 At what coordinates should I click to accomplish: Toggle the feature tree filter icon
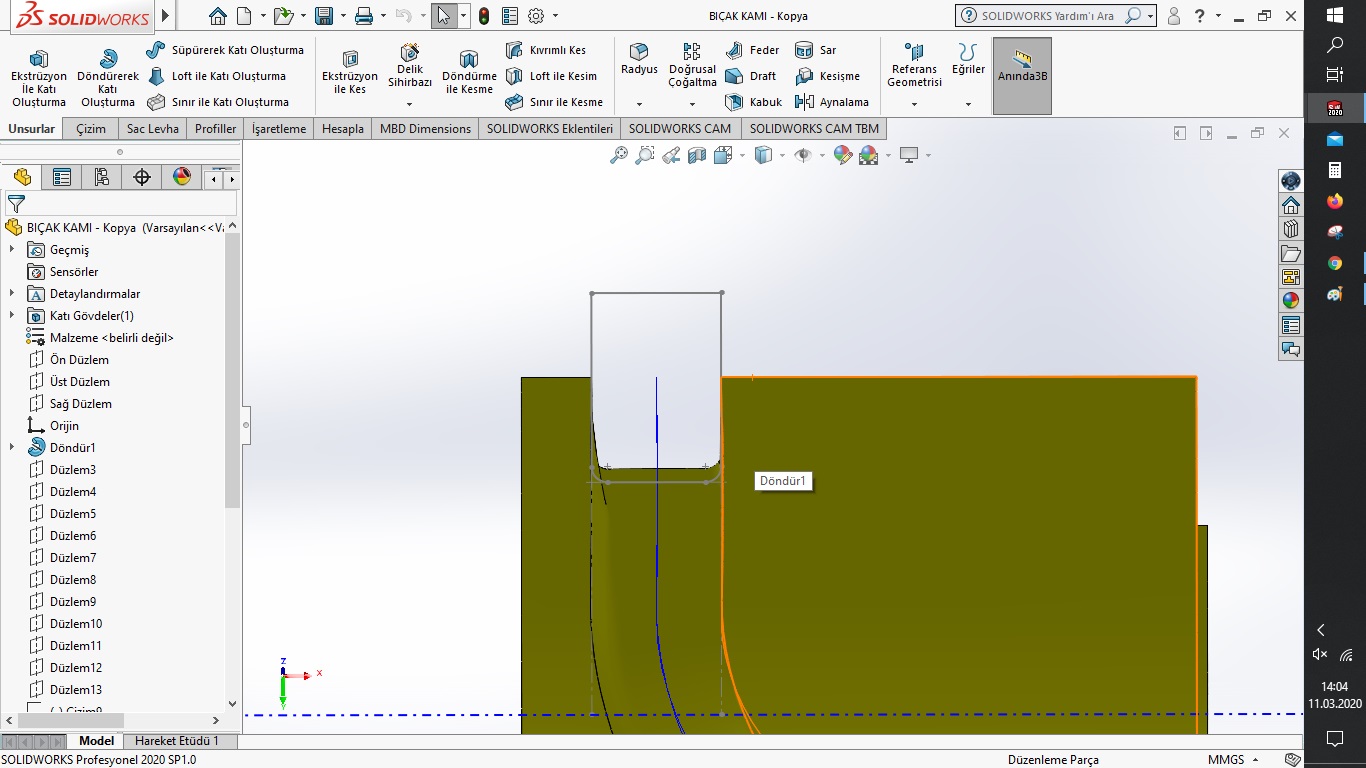tap(16, 204)
